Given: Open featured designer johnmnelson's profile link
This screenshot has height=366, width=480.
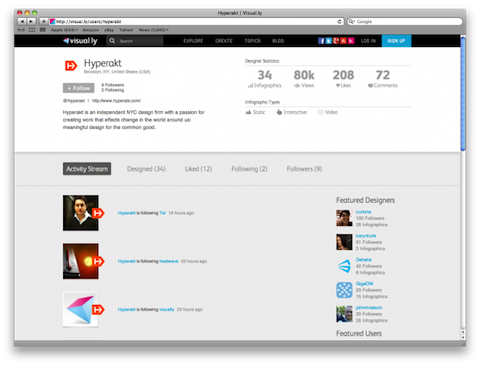Looking at the screenshot, I should click(x=369, y=308).
